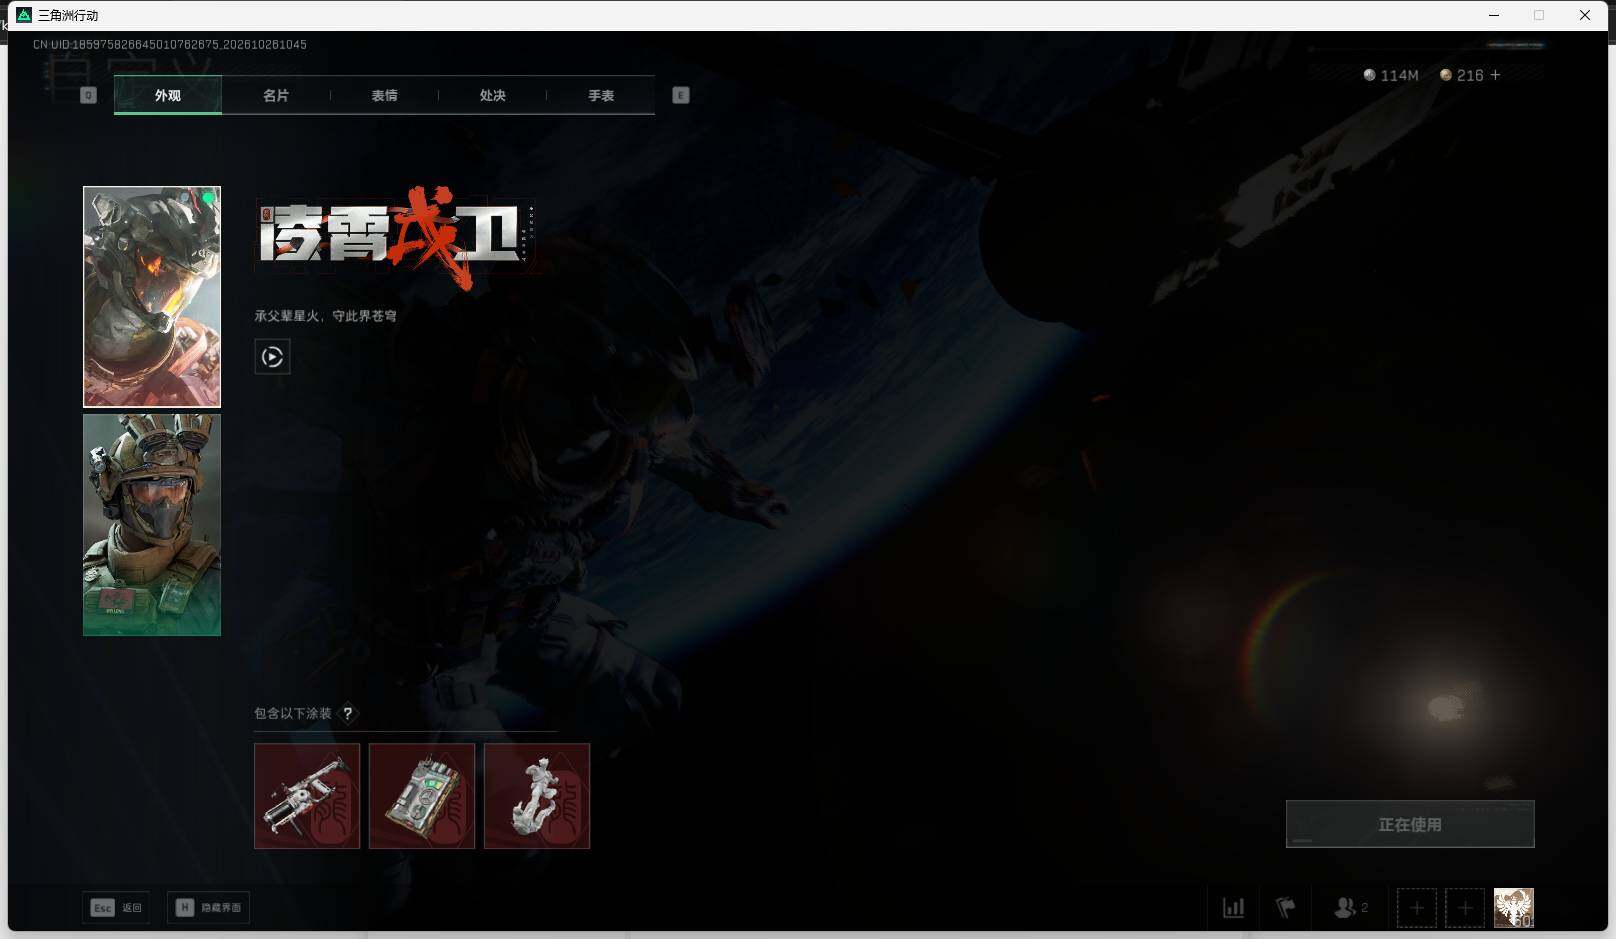The height and width of the screenshot is (939, 1616).
Task: Select the 处决 tab
Action: pyautogui.click(x=492, y=95)
